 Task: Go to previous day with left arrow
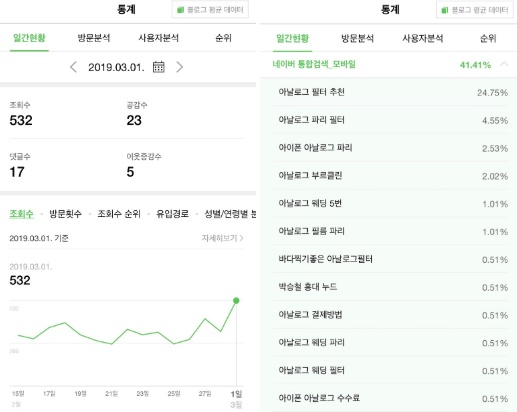pos(73,67)
